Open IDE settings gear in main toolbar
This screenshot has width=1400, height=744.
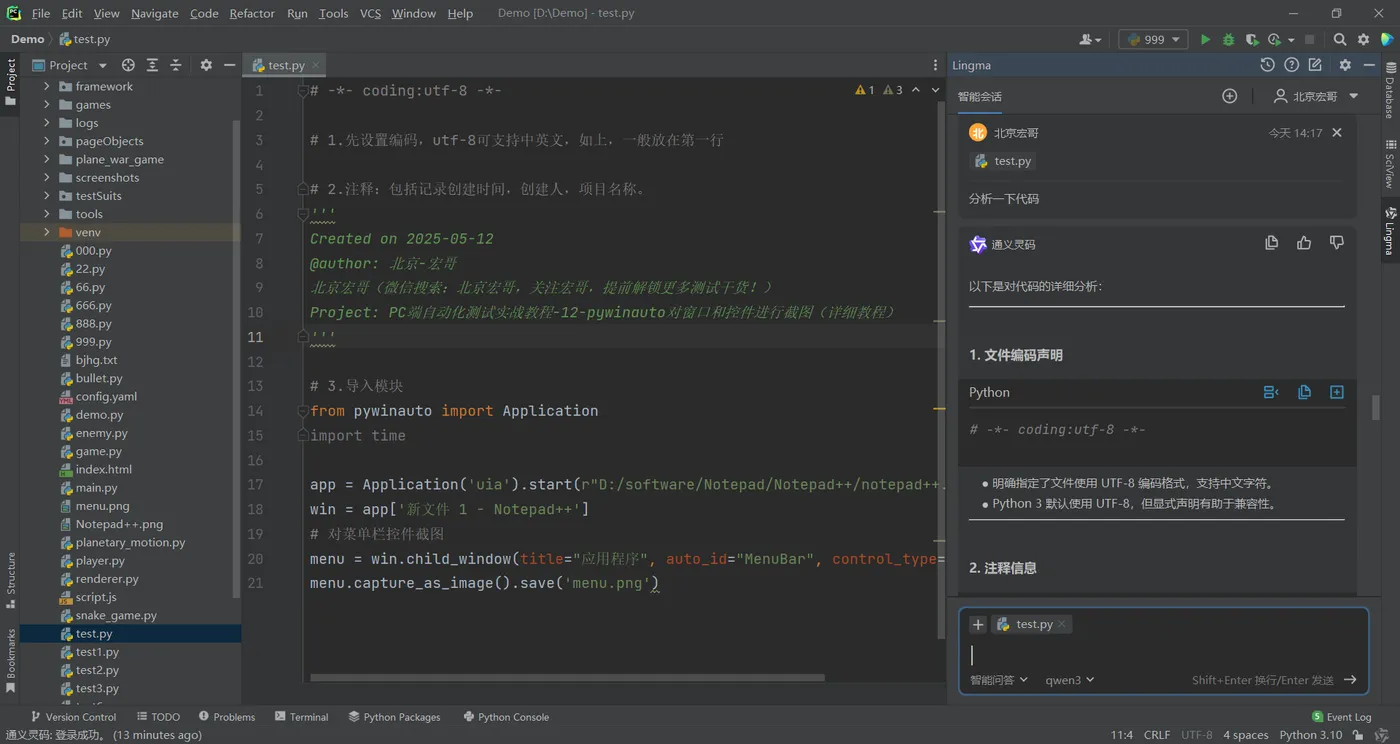click(1364, 40)
